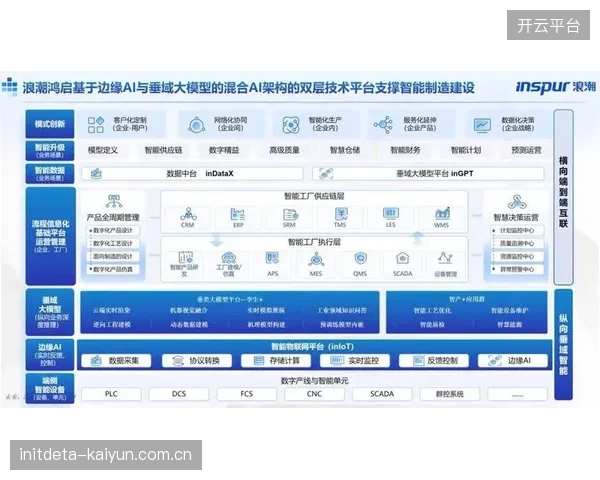600x480 pixels.
Task: Click the 智慧决策运营 network icon
Action: point(517,202)
